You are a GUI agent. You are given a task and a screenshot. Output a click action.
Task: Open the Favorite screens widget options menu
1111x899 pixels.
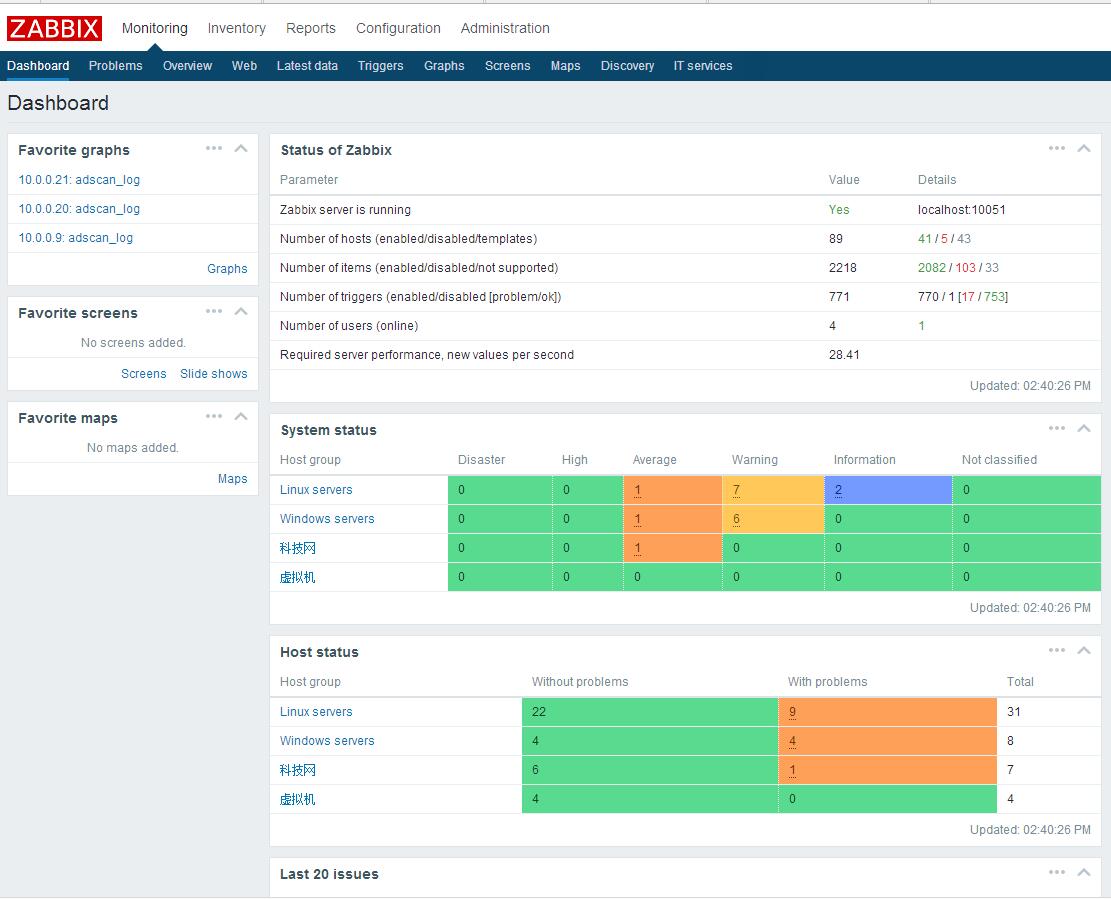point(213,311)
